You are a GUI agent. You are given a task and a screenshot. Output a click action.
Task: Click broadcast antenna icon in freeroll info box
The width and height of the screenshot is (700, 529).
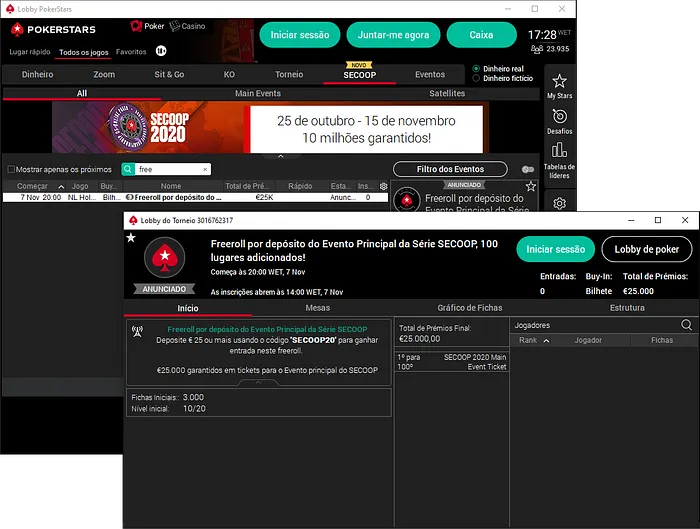pos(137,331)
